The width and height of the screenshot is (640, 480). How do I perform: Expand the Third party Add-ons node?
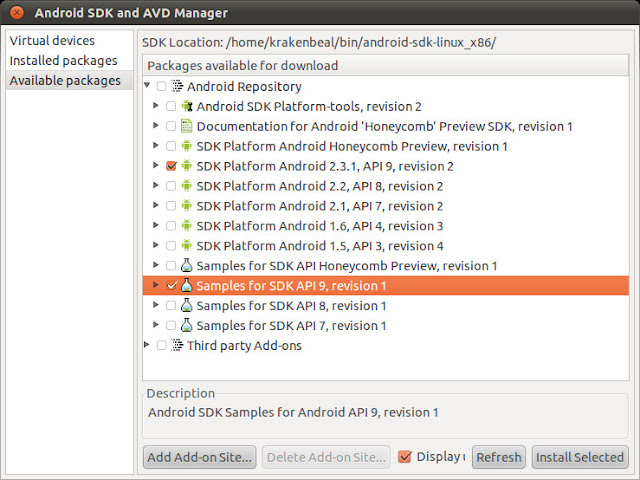[x=147, y=345]
